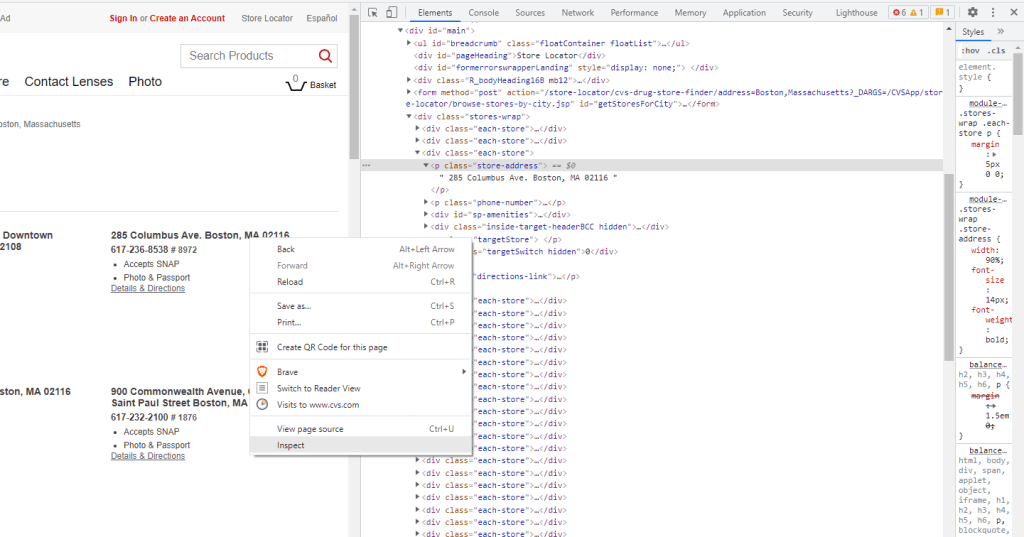This screenshot has width=1024, height=537.
Task: Click the Sign In link
Action: tap(123, 18)
